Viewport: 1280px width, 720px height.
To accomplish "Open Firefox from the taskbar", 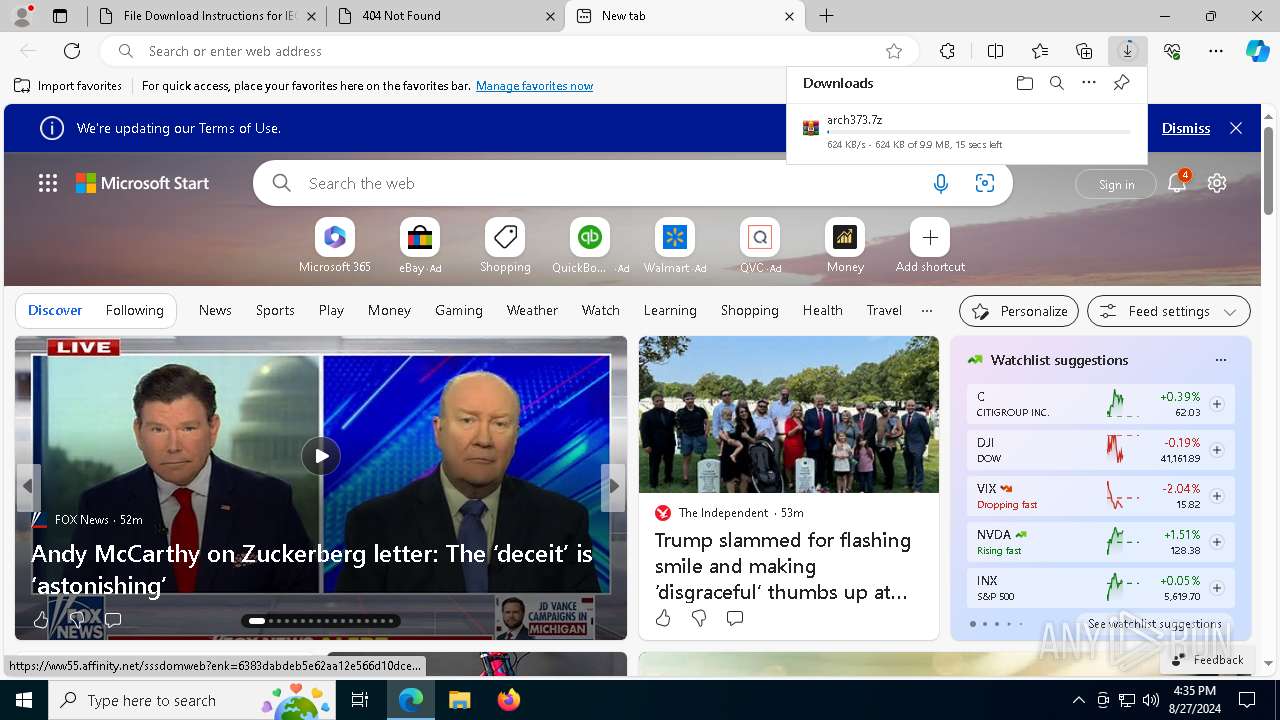I will click(x=509, y=700).
